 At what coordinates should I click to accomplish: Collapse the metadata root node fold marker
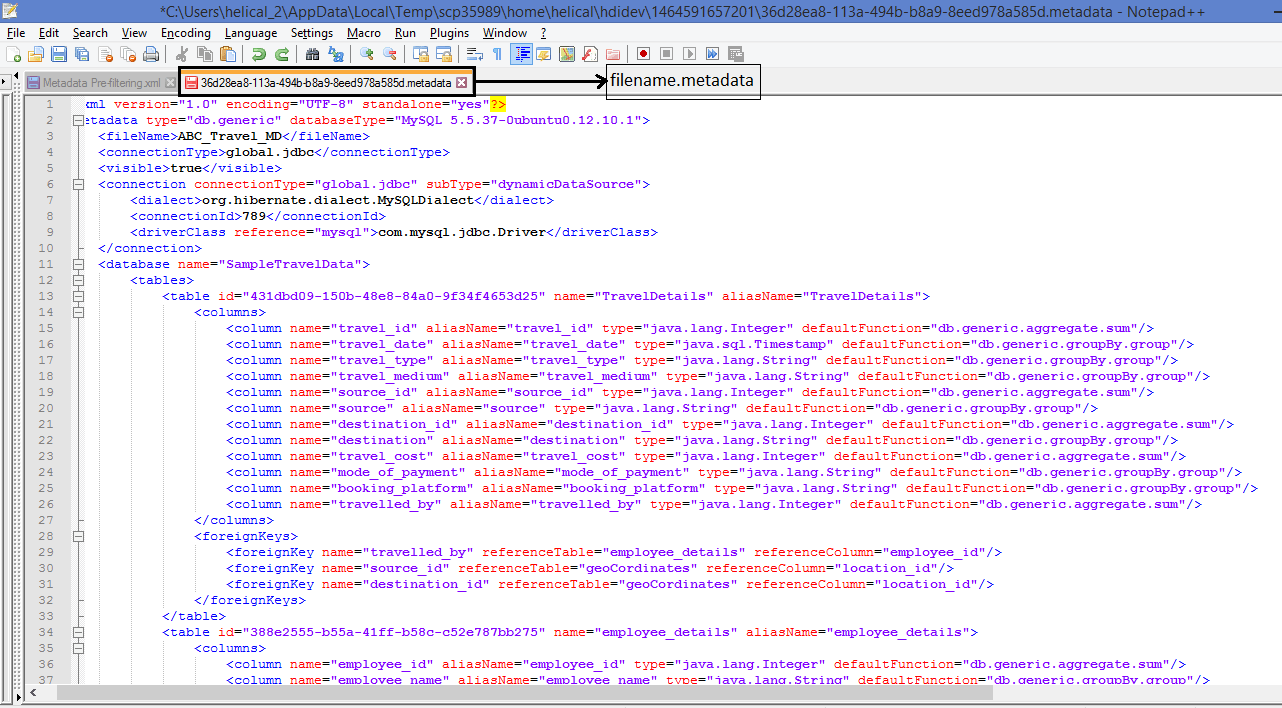point(77,120)
